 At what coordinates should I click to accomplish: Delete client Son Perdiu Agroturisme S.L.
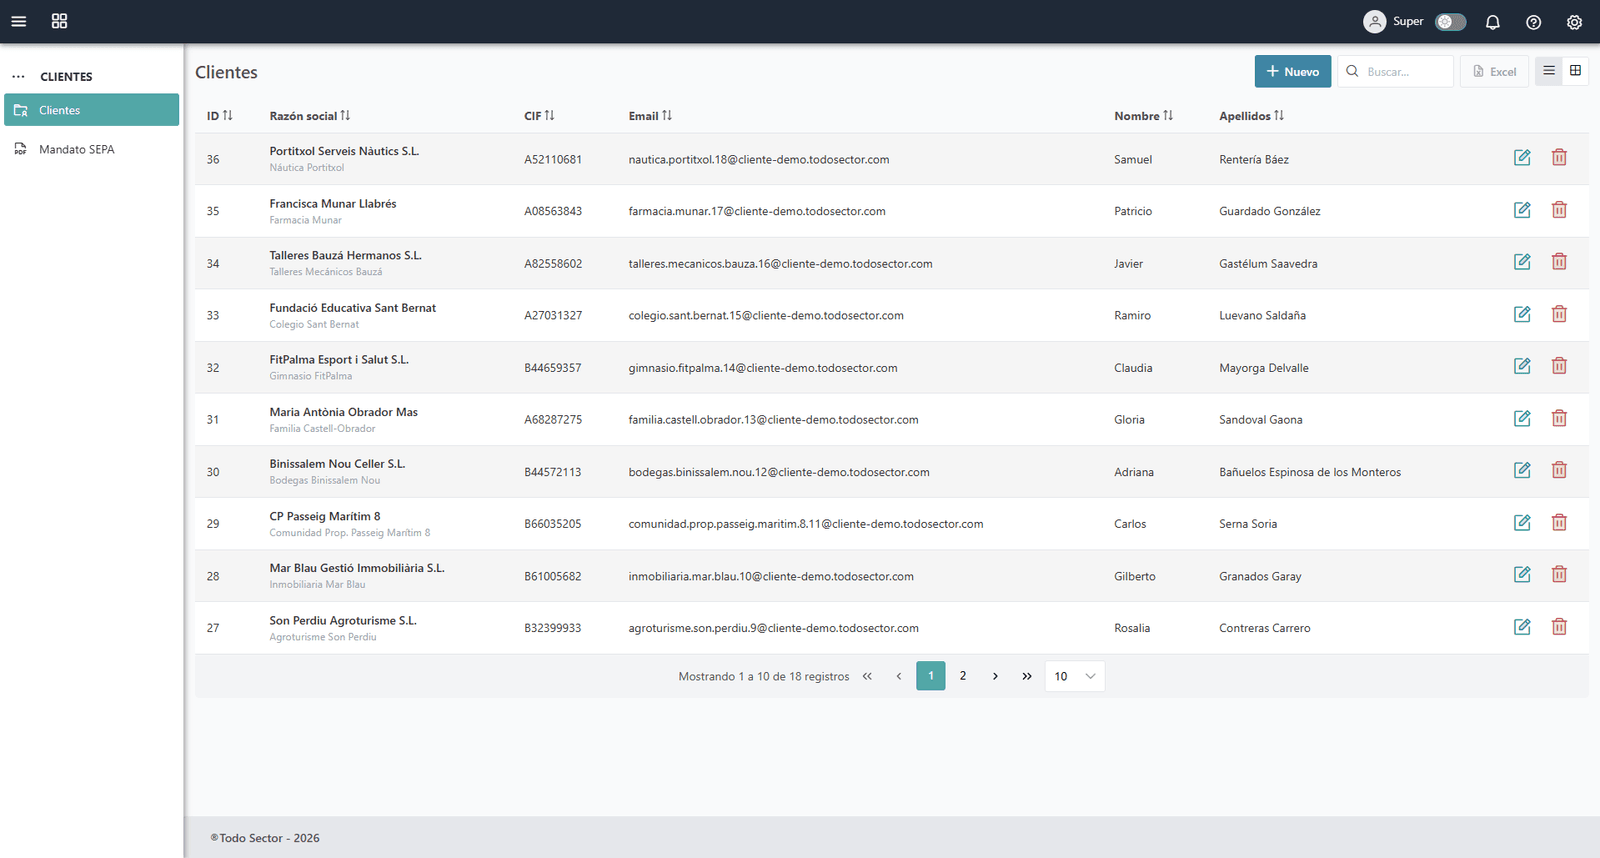click(1559, 627)
